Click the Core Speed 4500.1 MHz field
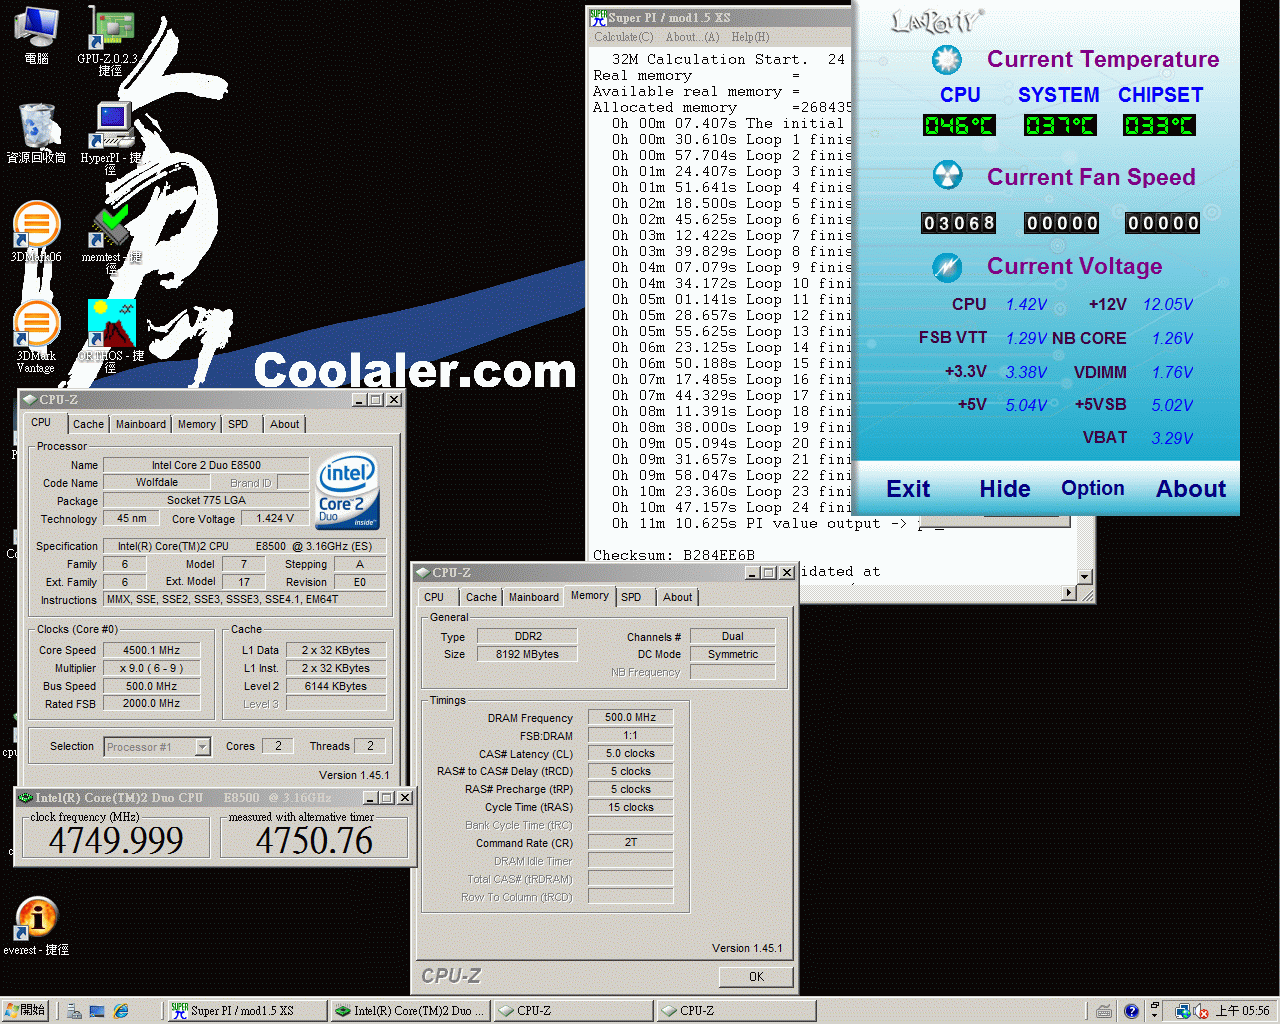The height and width of the screenshot is (1024, 1280). click(151, 650)
